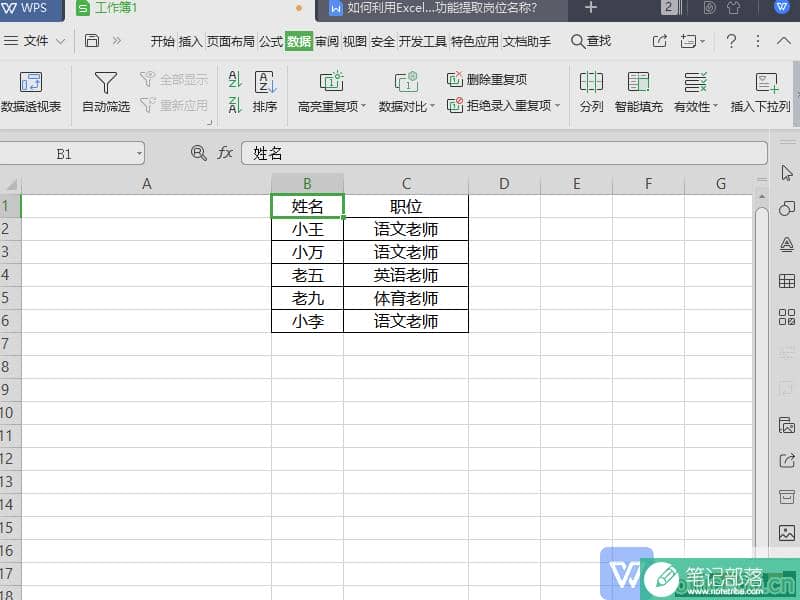The width and height of the screenshot is (800, 600).
Task: Expand the 有效性 dropdown arrow
Action: point(715,106)
